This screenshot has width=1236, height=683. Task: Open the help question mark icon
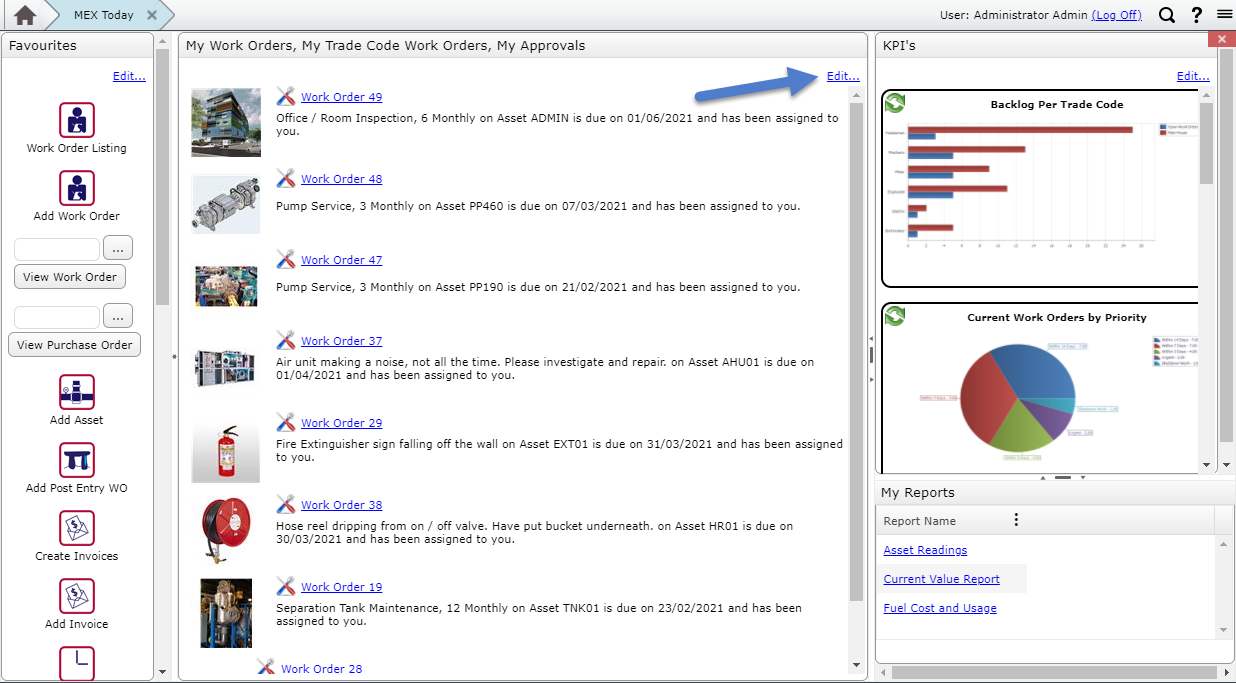1196,15
